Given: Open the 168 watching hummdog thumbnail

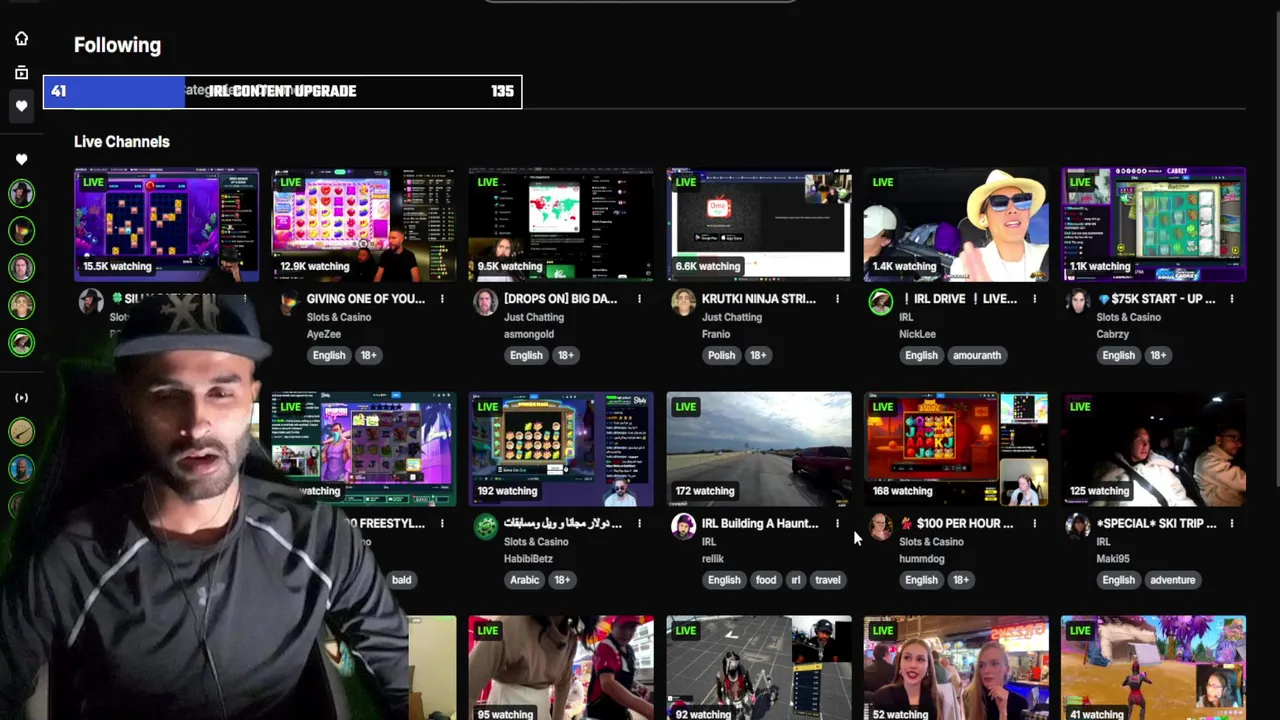Looking at the screenshot, I should 956,449.
